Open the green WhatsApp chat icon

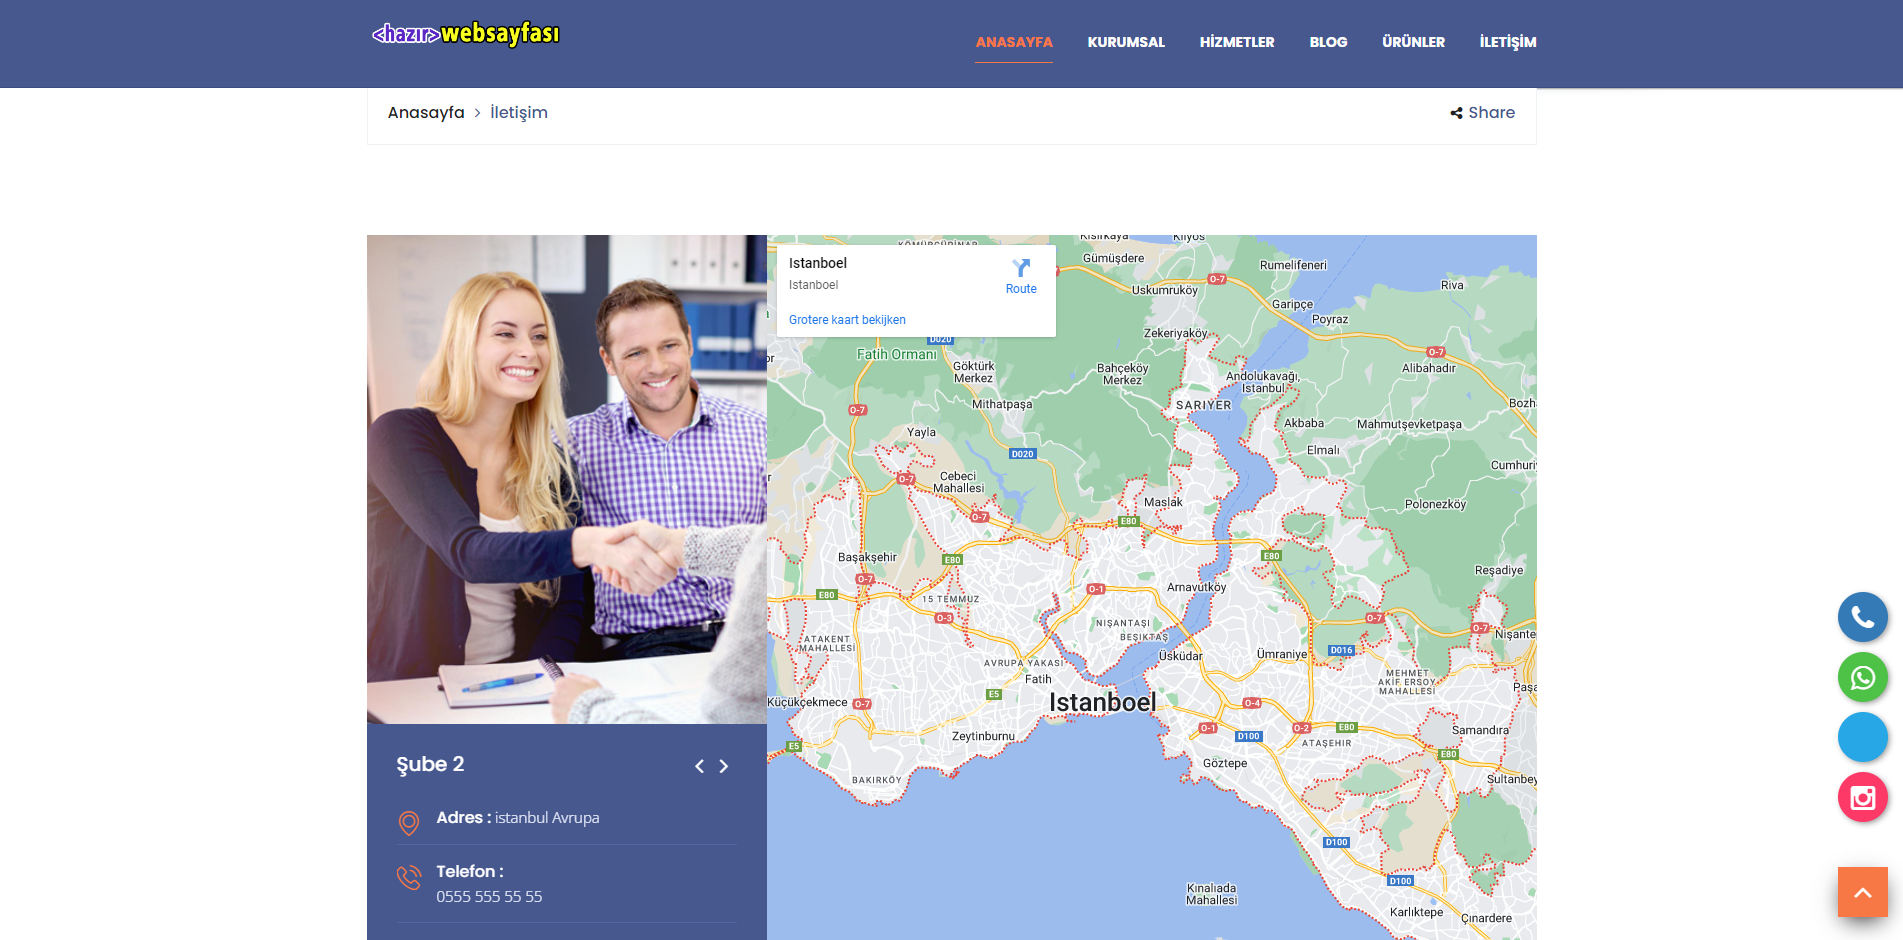(x=1862, y=677)
